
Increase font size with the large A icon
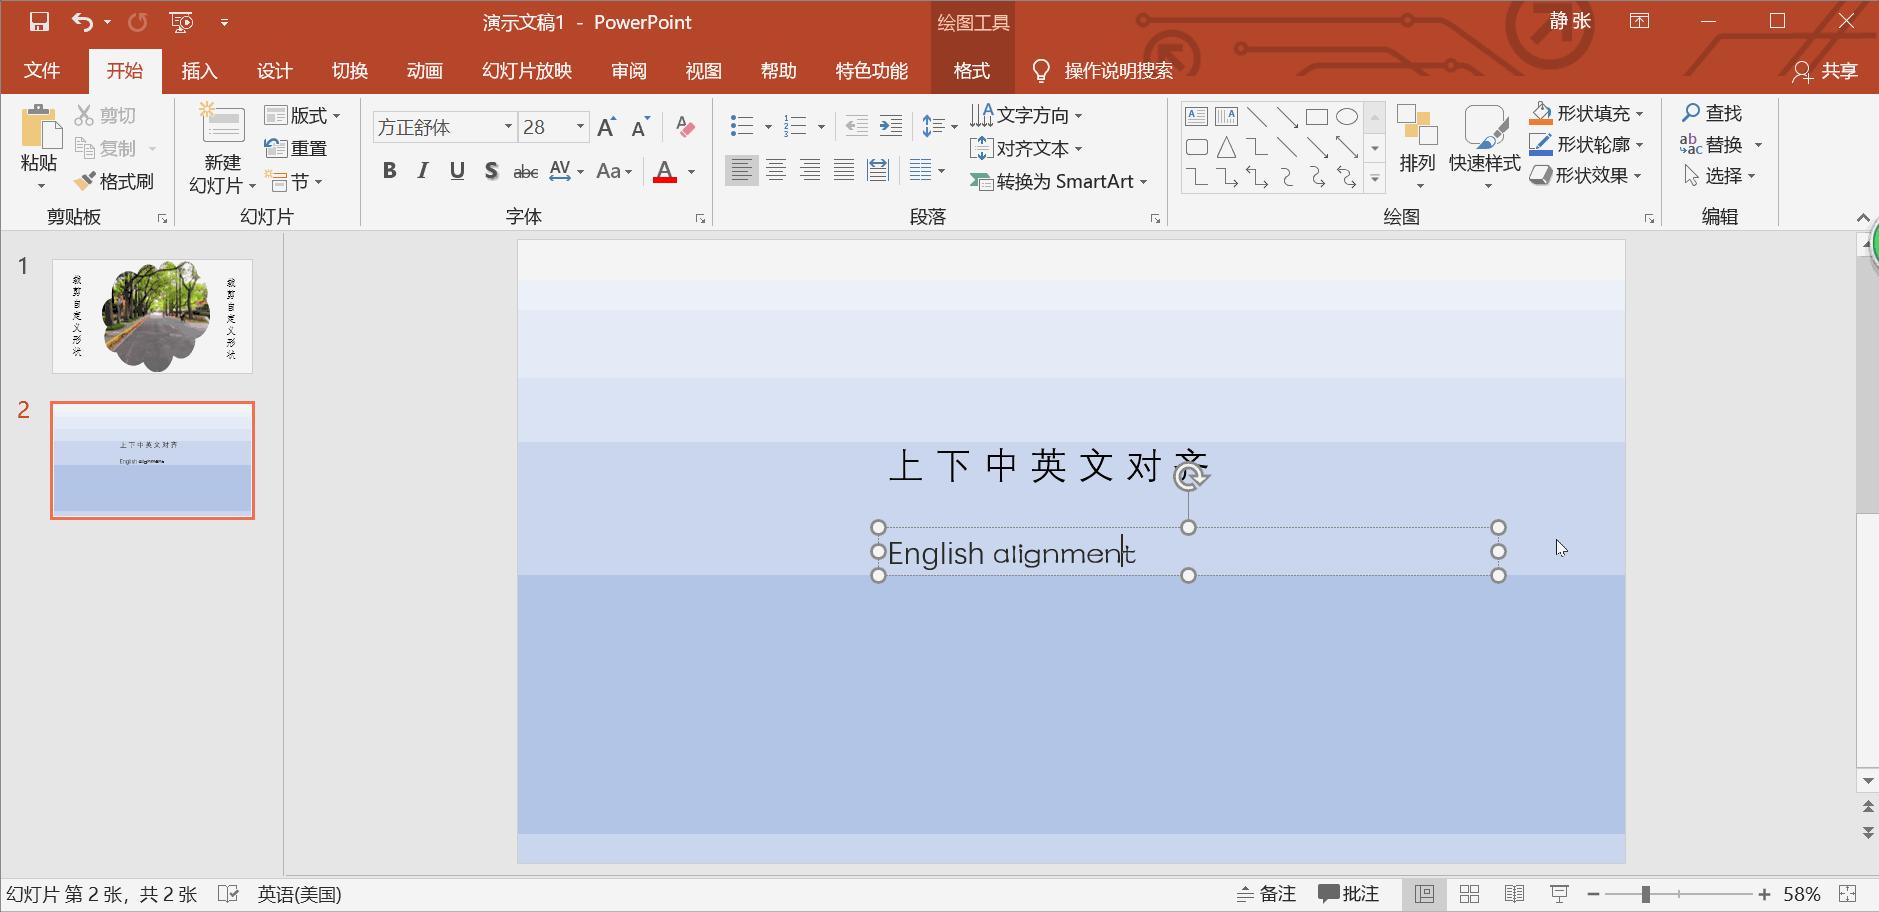coord(606,127)
